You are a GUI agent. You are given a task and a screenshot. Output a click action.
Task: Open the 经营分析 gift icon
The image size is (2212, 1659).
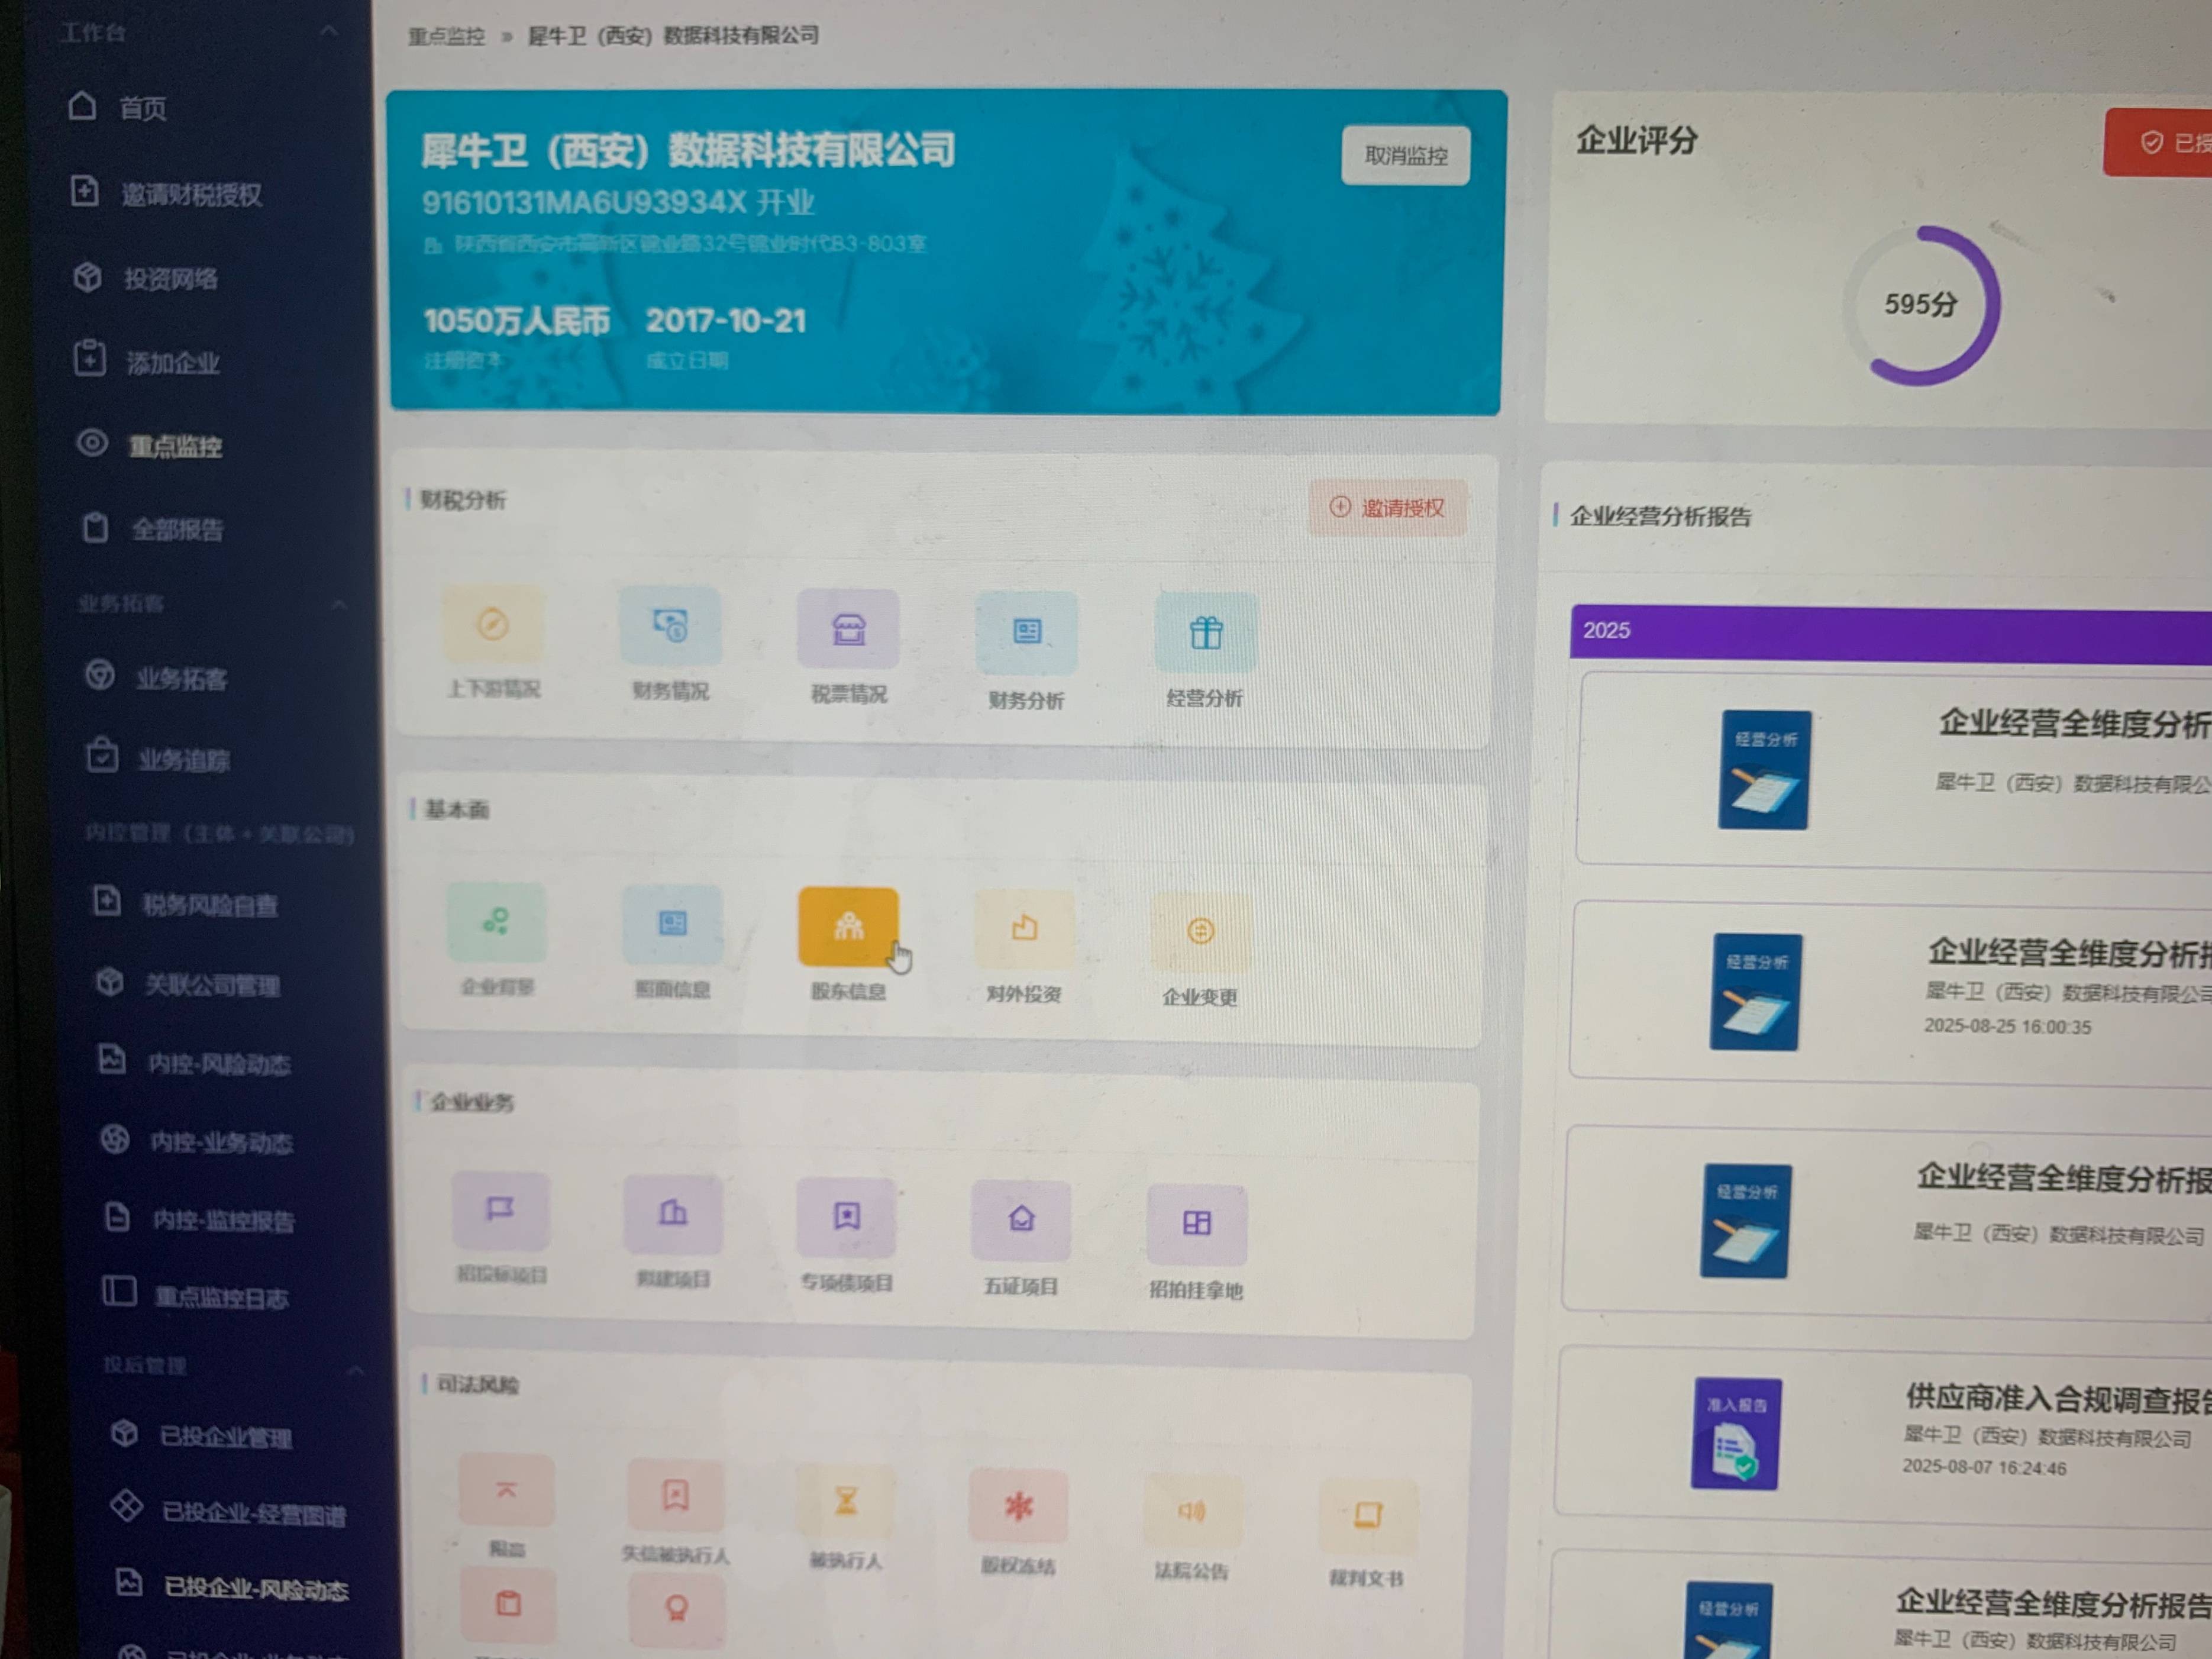click(x=1205, y=633)
